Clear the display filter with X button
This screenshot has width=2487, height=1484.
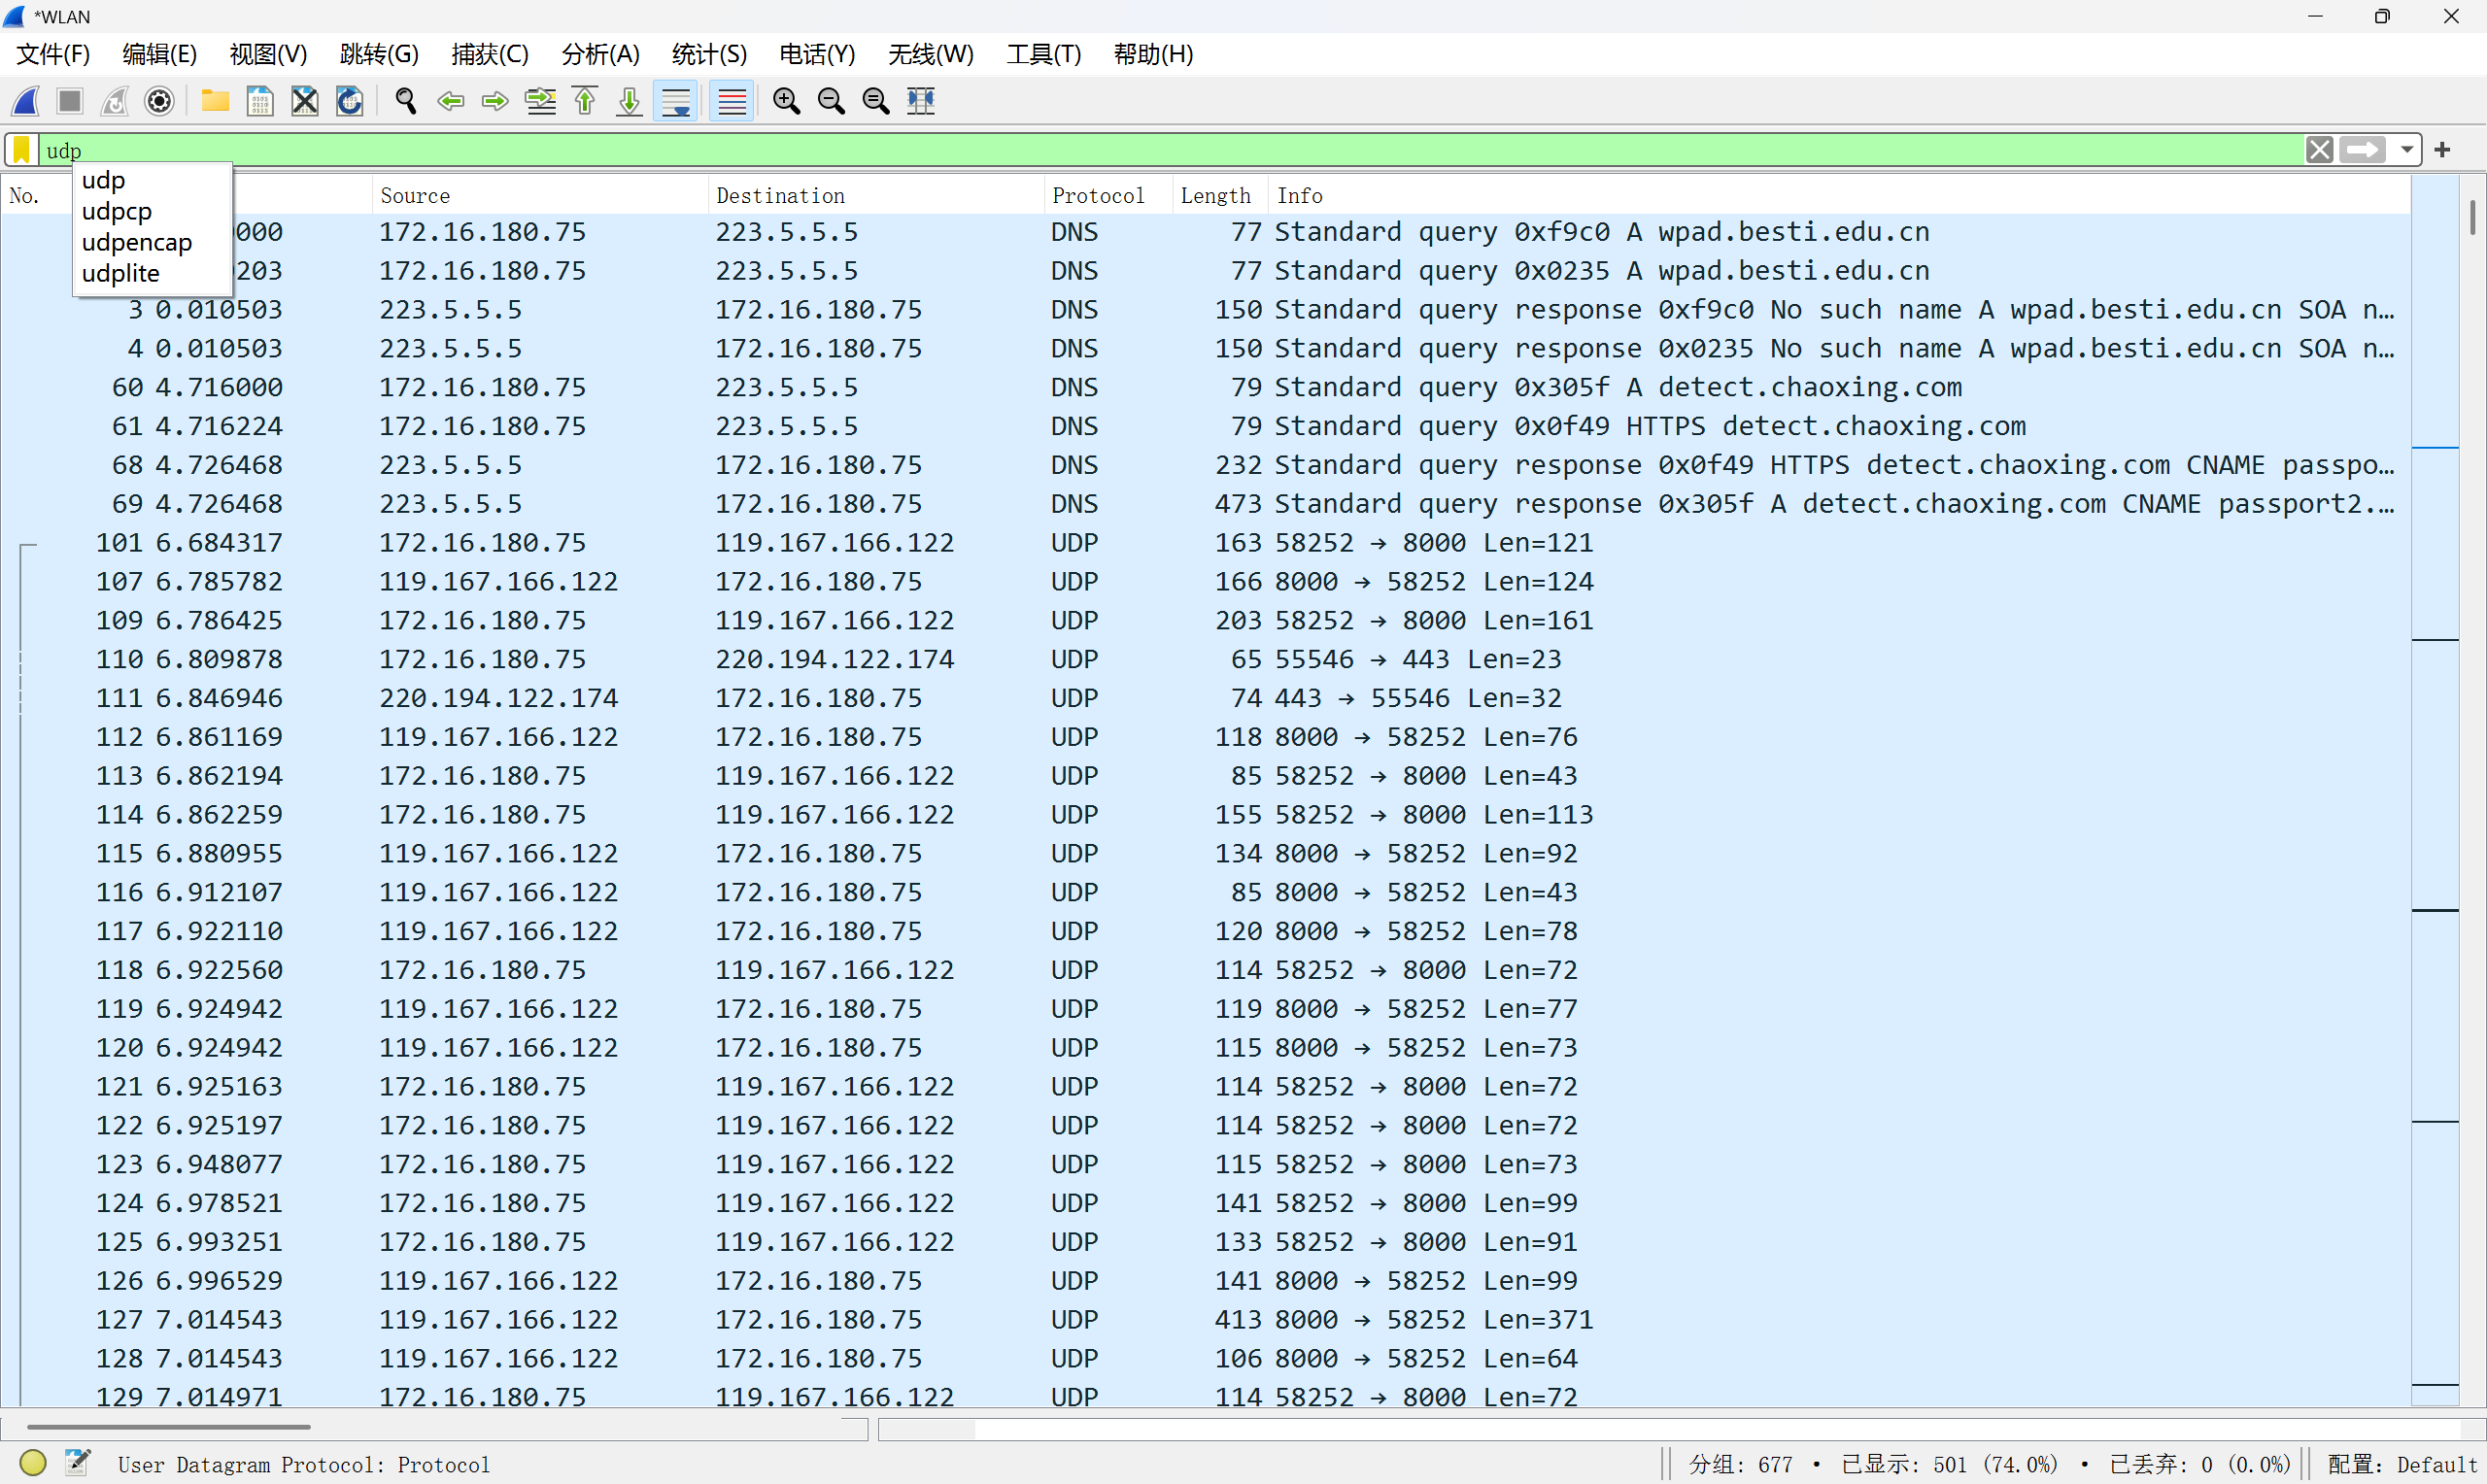pyautogui.click(x=2320, y=150)
